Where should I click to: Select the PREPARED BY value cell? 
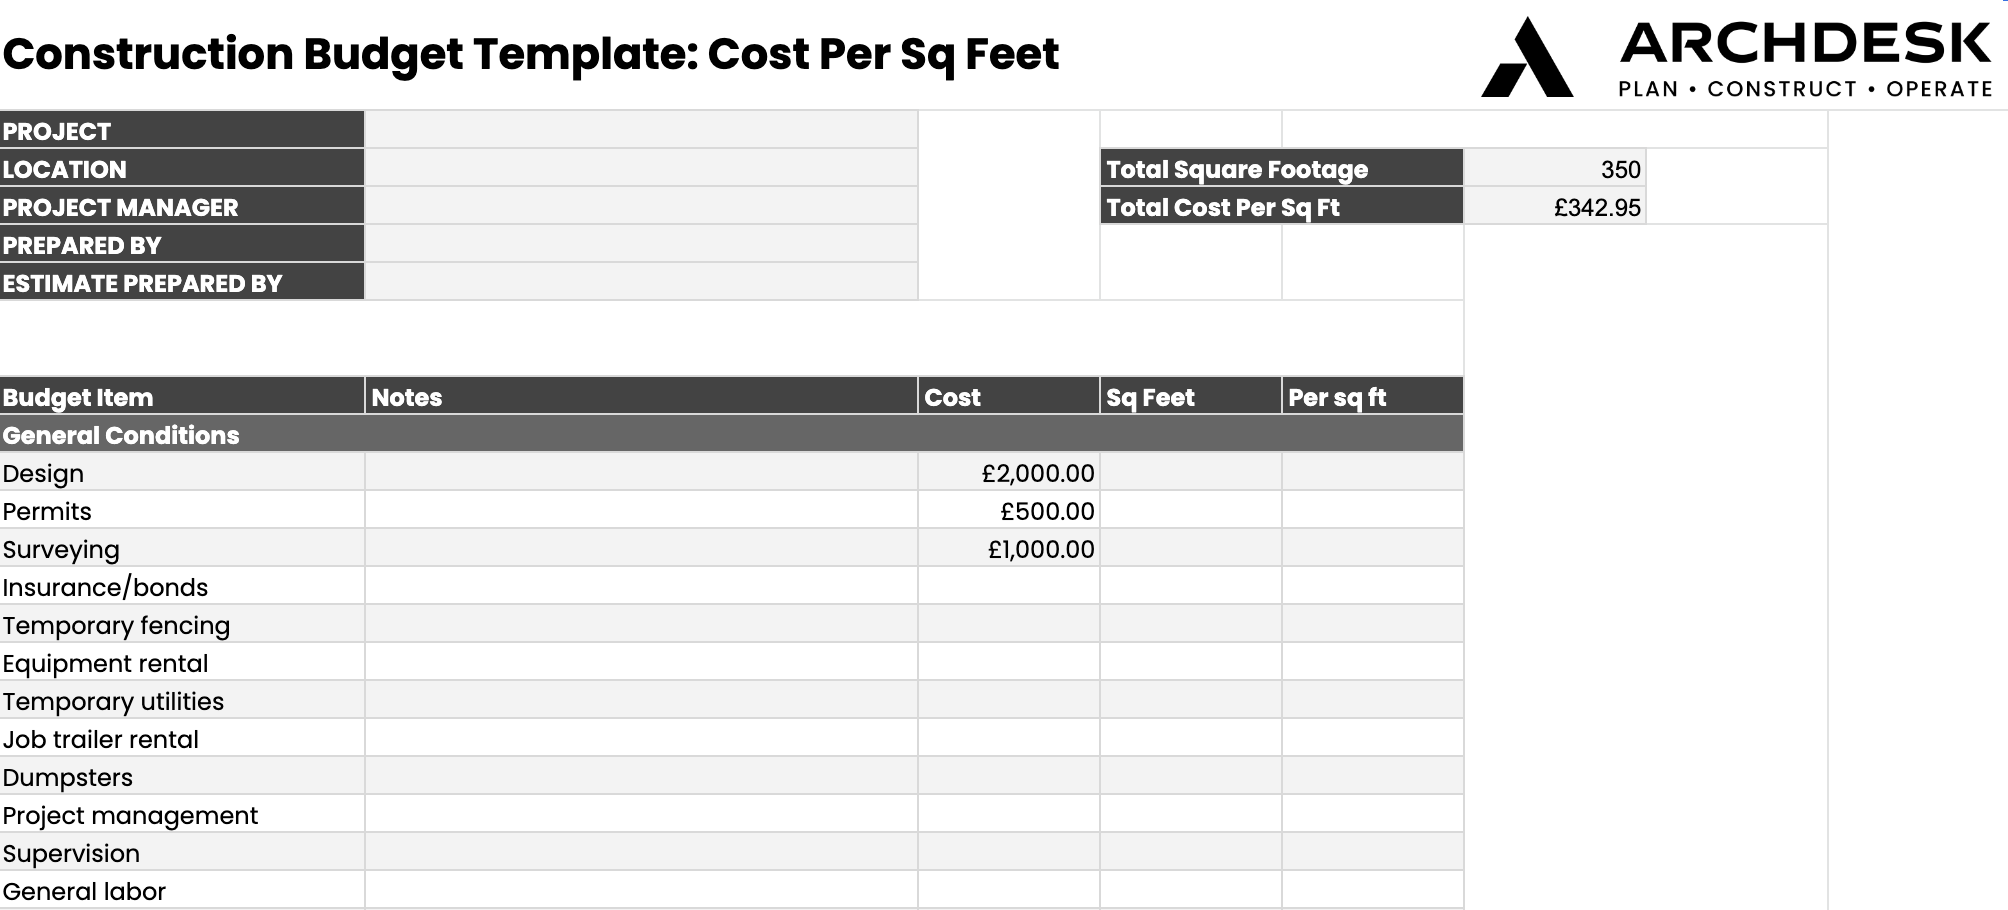pos(641,245)
